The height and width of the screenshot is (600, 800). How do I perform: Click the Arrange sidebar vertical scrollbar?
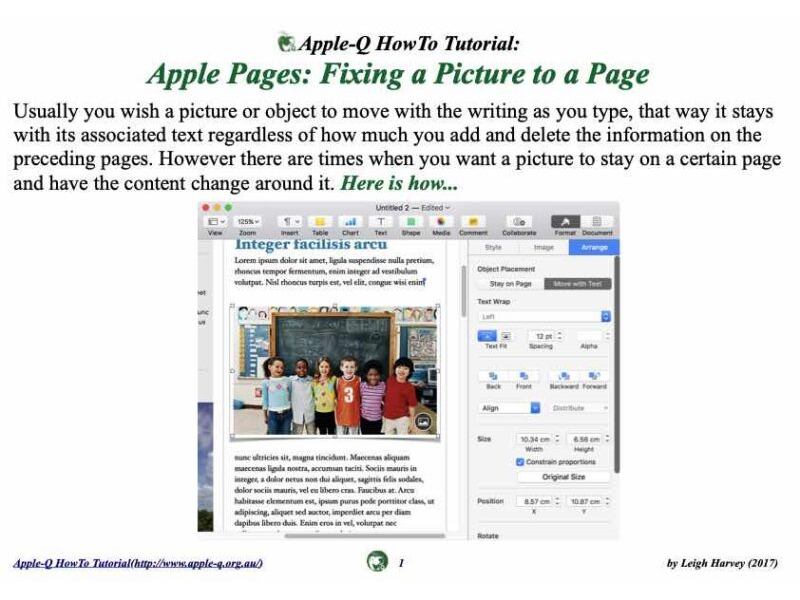[616, 365]
